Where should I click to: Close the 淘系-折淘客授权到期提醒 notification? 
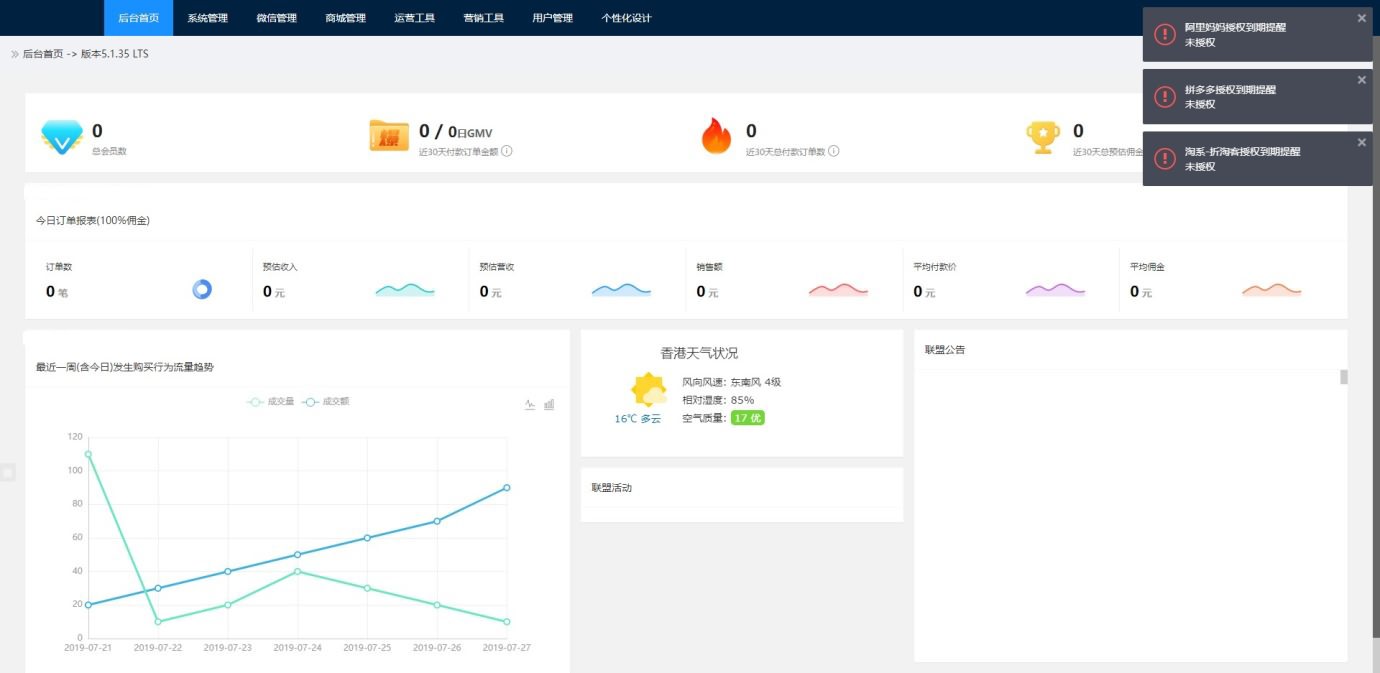coord(1361,142)
